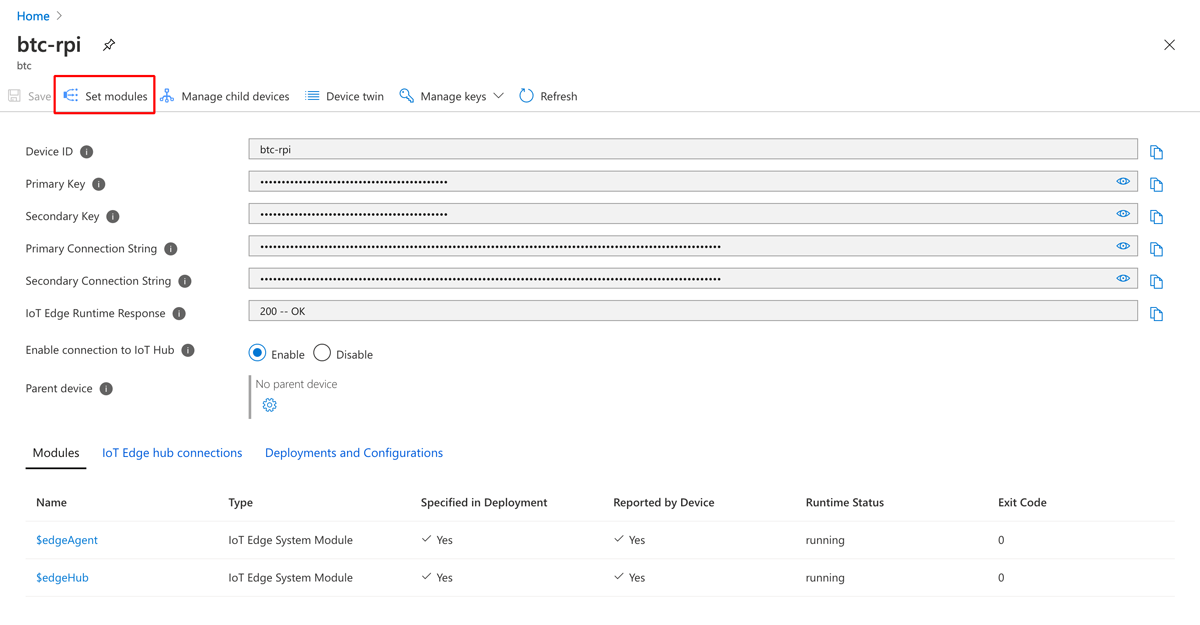Copy the Secondary Connection String
The image size is (1200, 625).
tap(1156, 281)
